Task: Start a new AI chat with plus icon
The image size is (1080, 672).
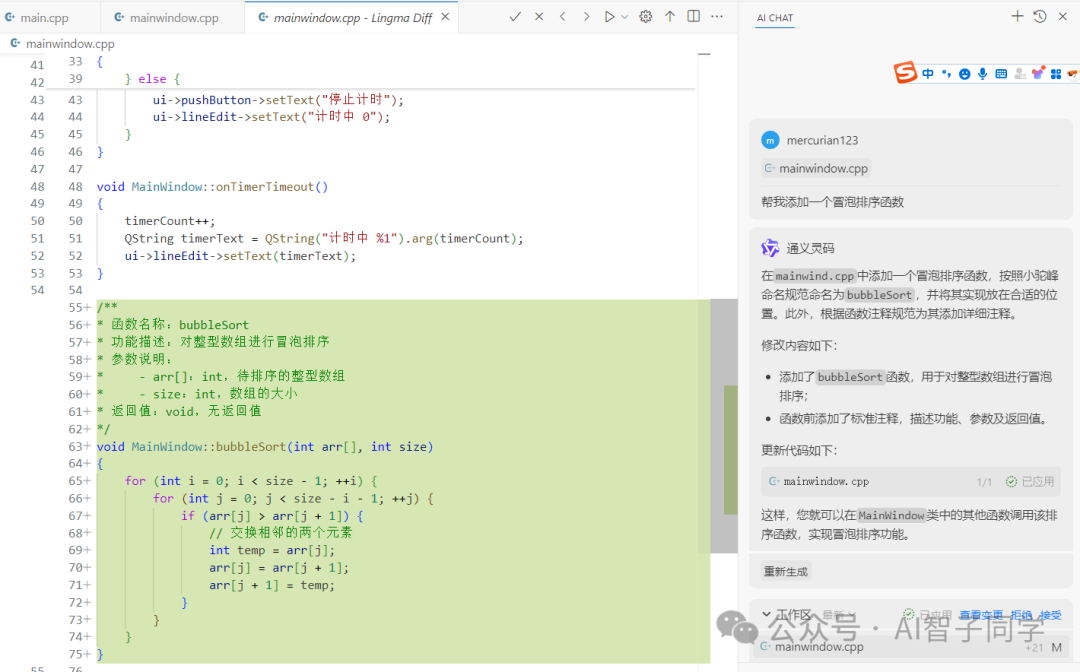Action: 1017,16
